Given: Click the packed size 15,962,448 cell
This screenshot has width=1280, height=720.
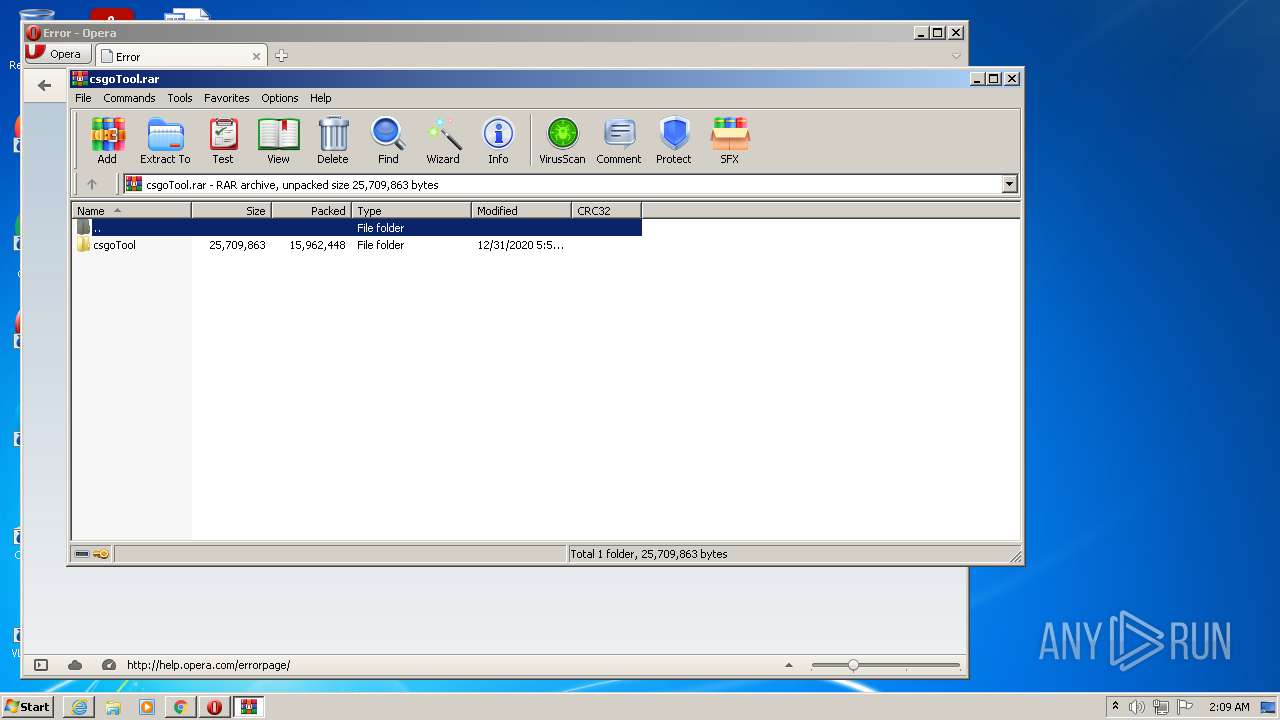Looking at the screenshot, I should tap(317, 245).
